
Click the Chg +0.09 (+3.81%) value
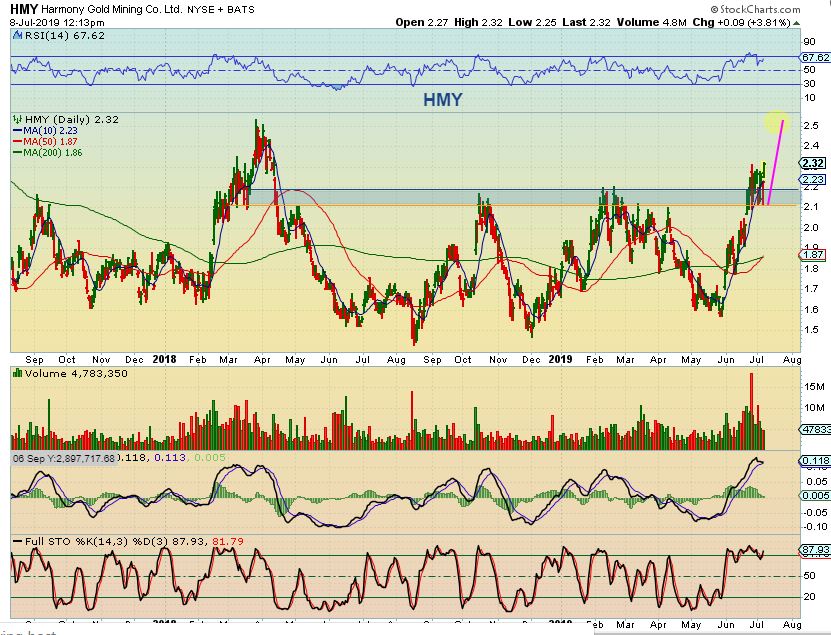pyautogui.click(x=742, y=22)
